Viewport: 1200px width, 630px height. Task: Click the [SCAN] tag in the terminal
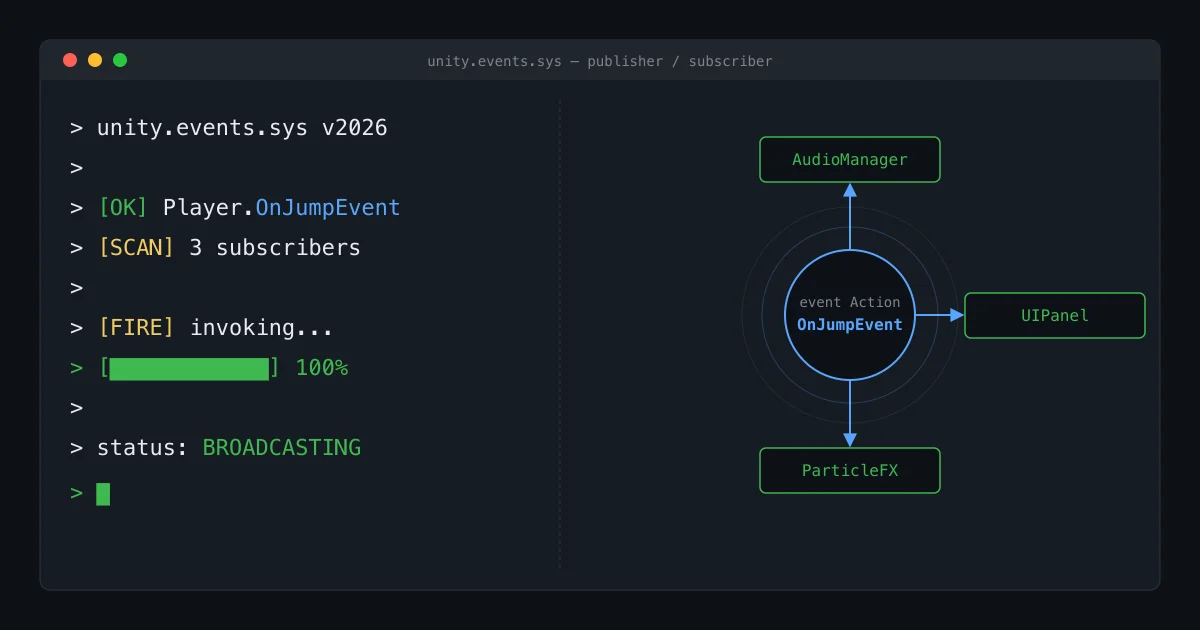pos(136,248)
